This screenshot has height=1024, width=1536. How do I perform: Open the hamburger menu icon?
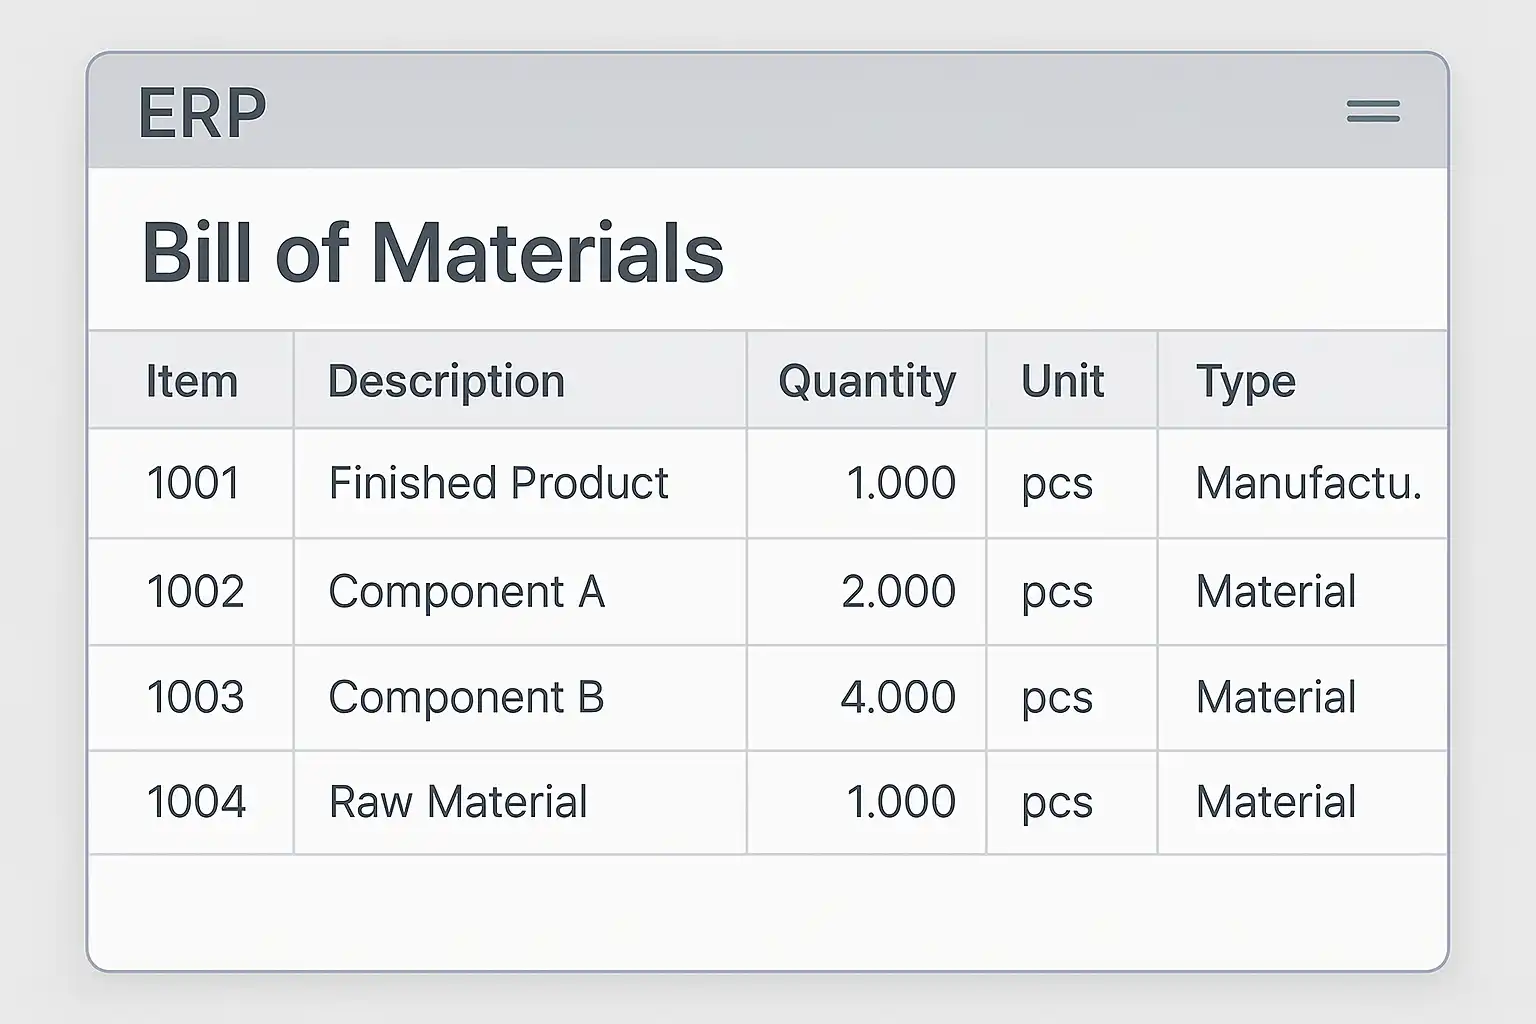click(x=1372, y=111)
